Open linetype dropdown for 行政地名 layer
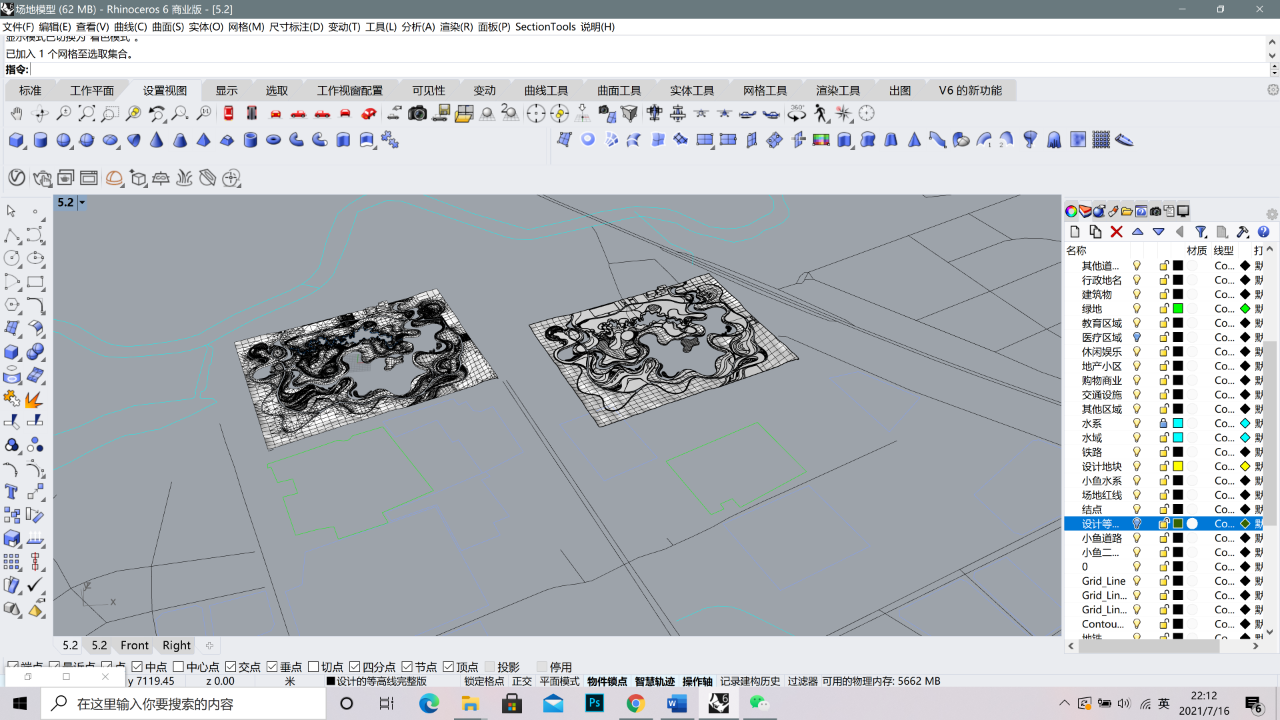 1225,280
